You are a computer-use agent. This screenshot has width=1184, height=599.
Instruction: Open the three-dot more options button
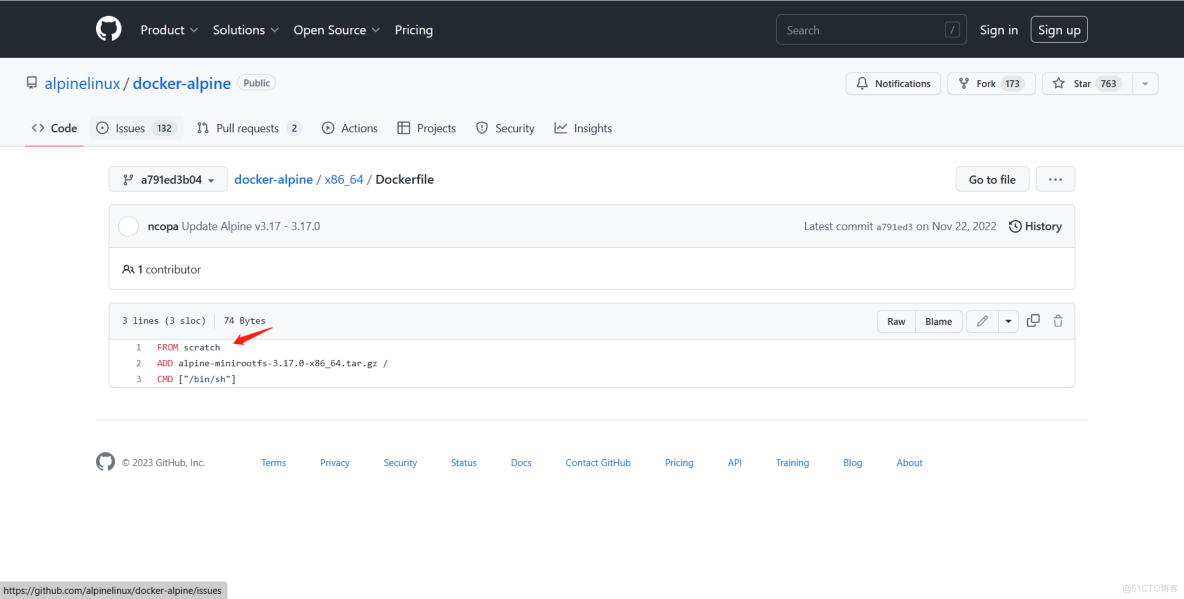coord(1055,180)
